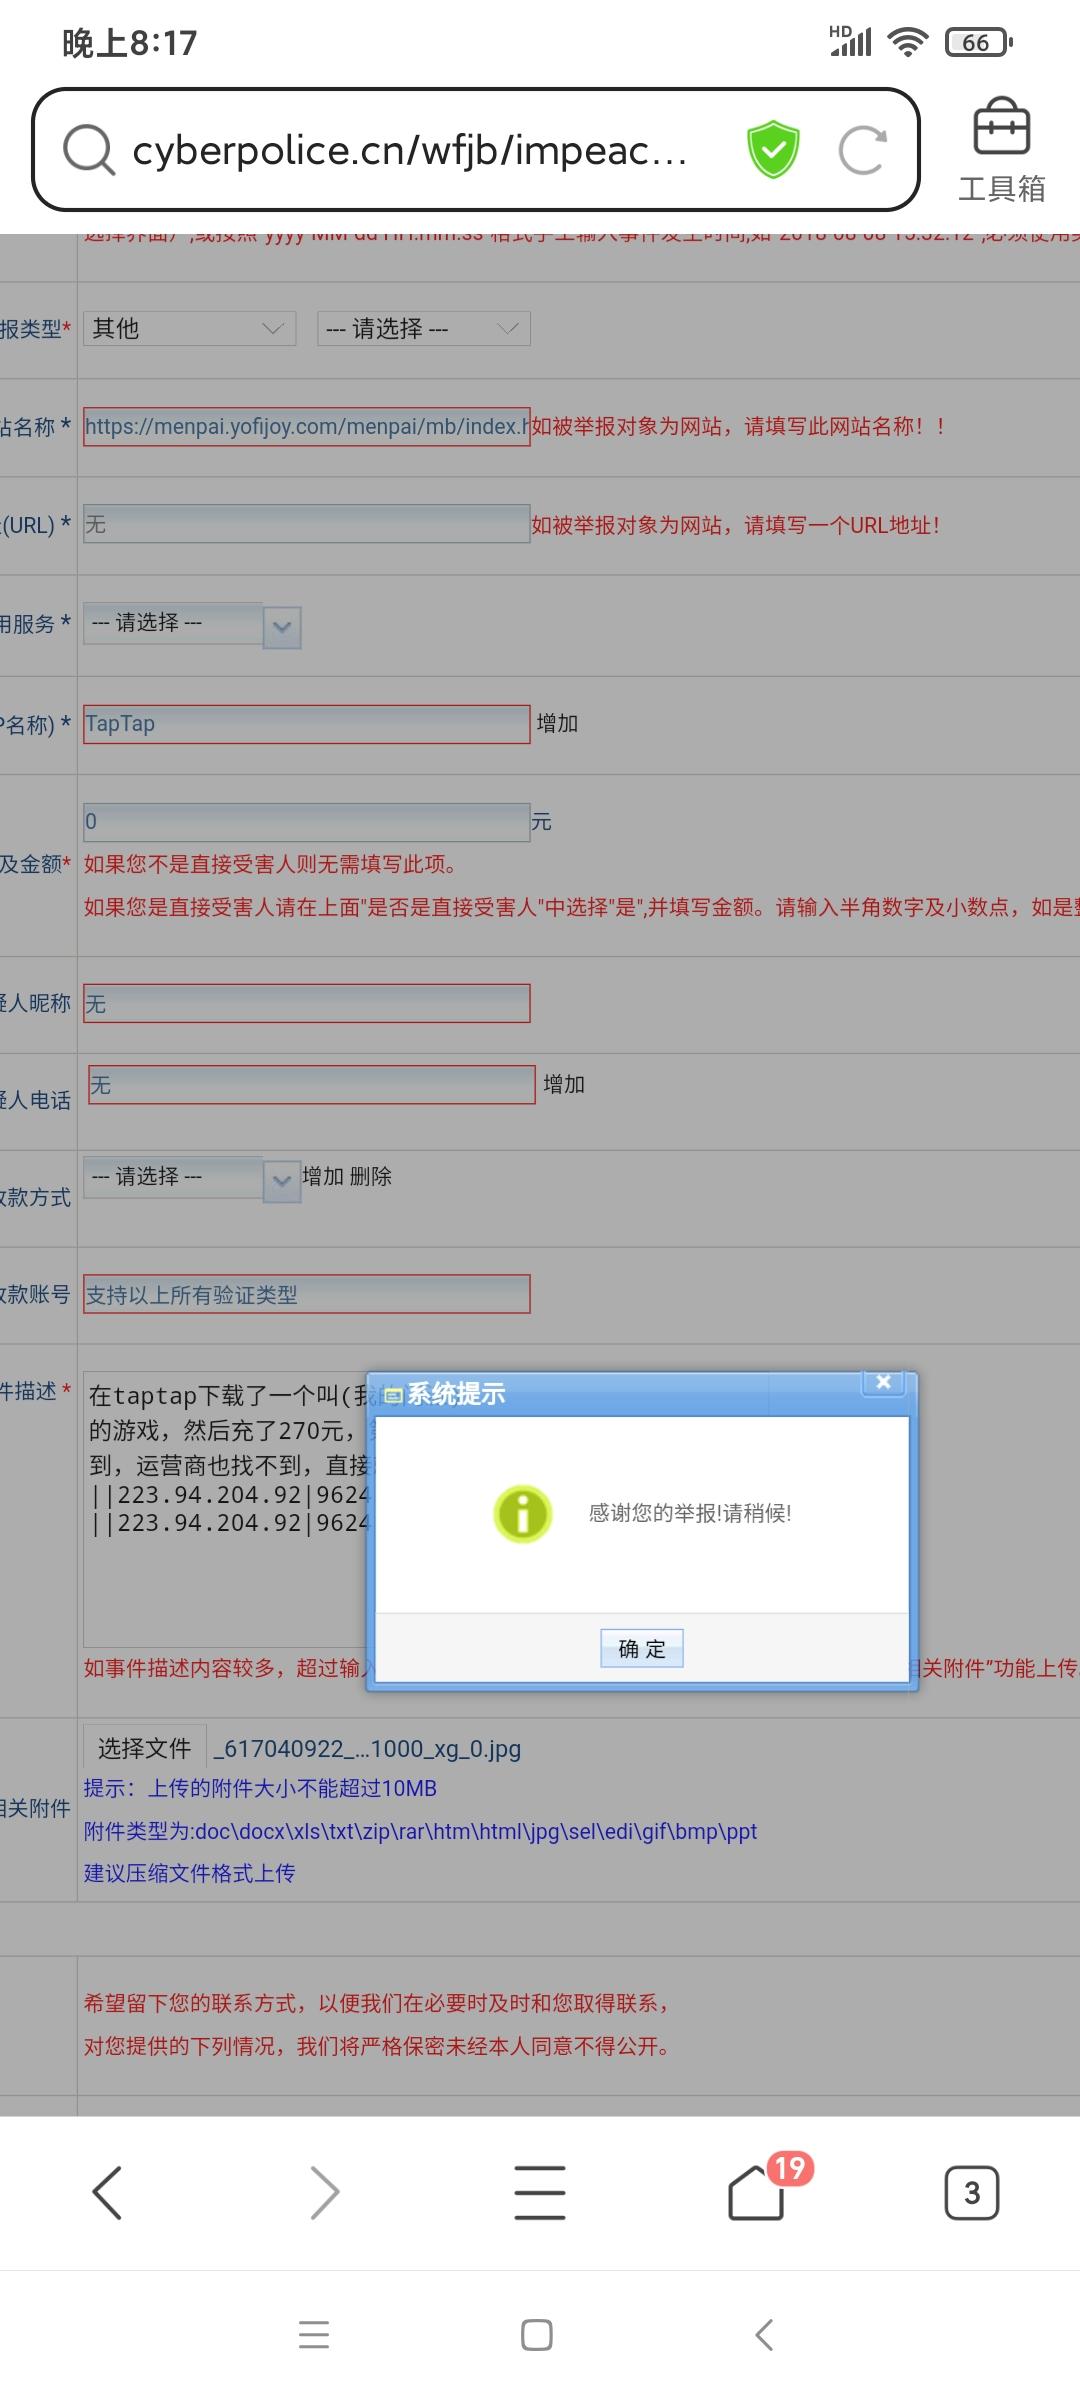Screen dimensions: 1080x2400
Task: Close the 系统提示 dialog with X
Action: 883,1382
